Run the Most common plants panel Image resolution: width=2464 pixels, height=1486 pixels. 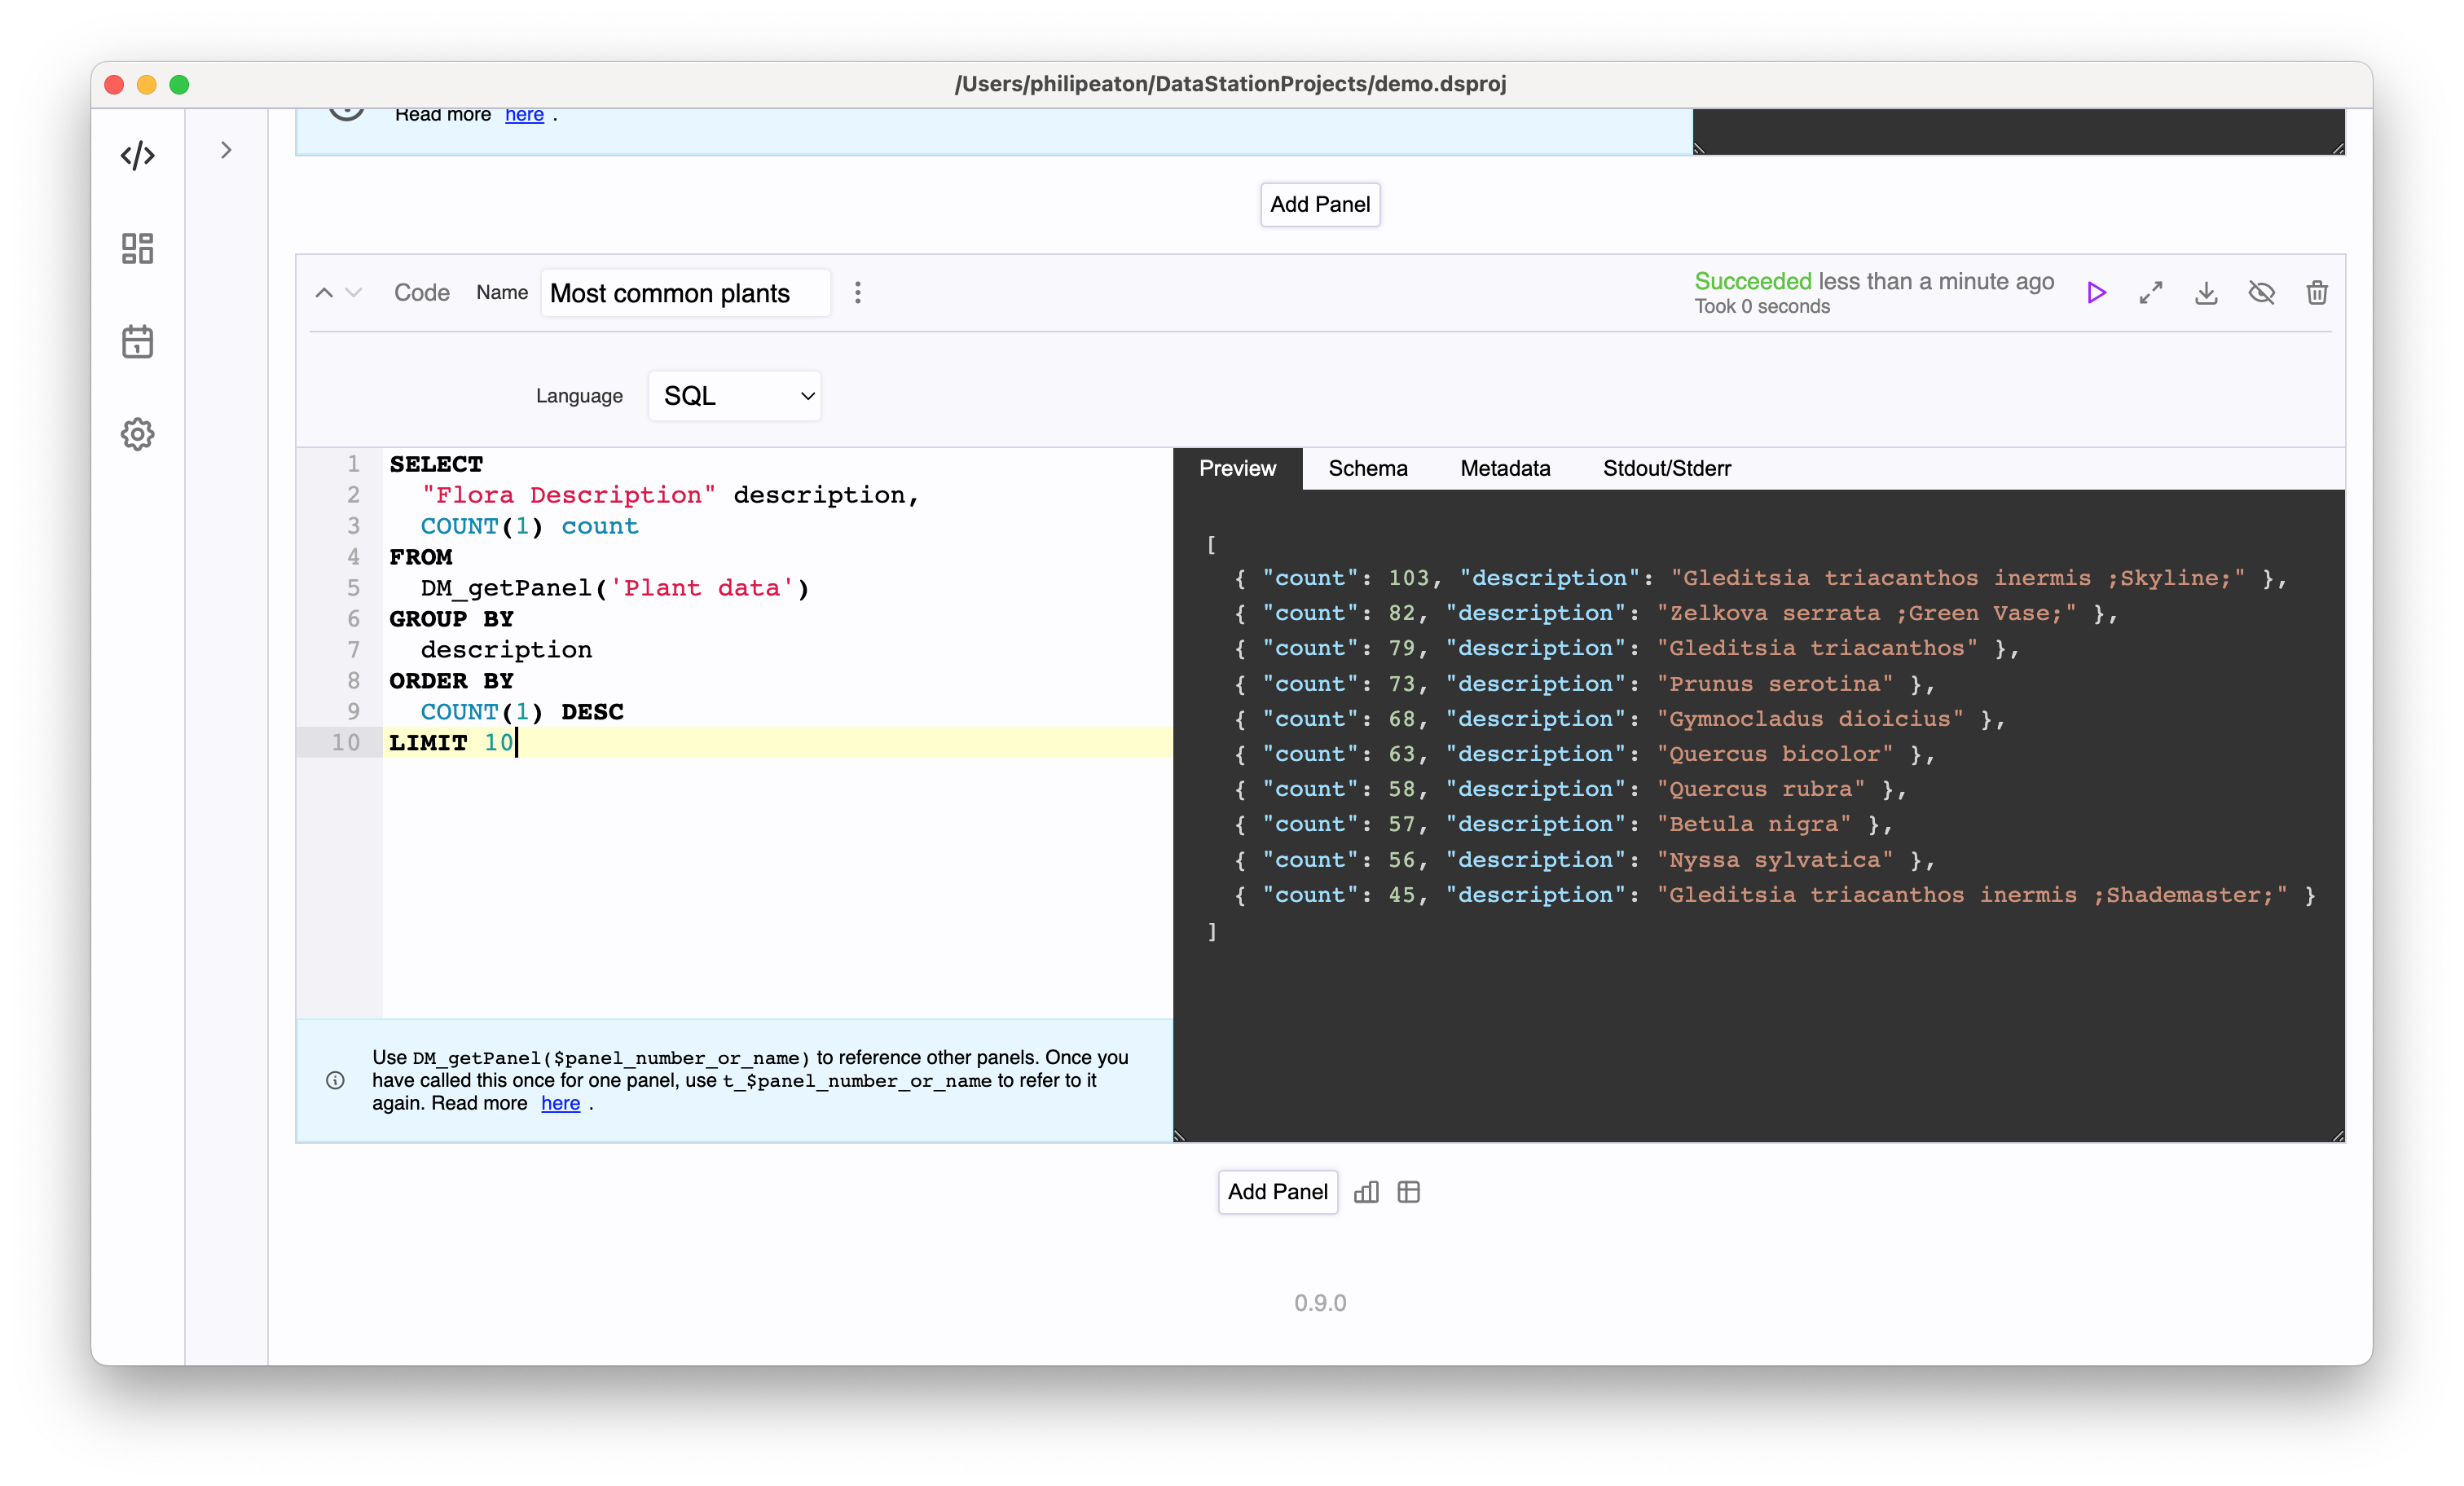click(x=2097, y=293)
